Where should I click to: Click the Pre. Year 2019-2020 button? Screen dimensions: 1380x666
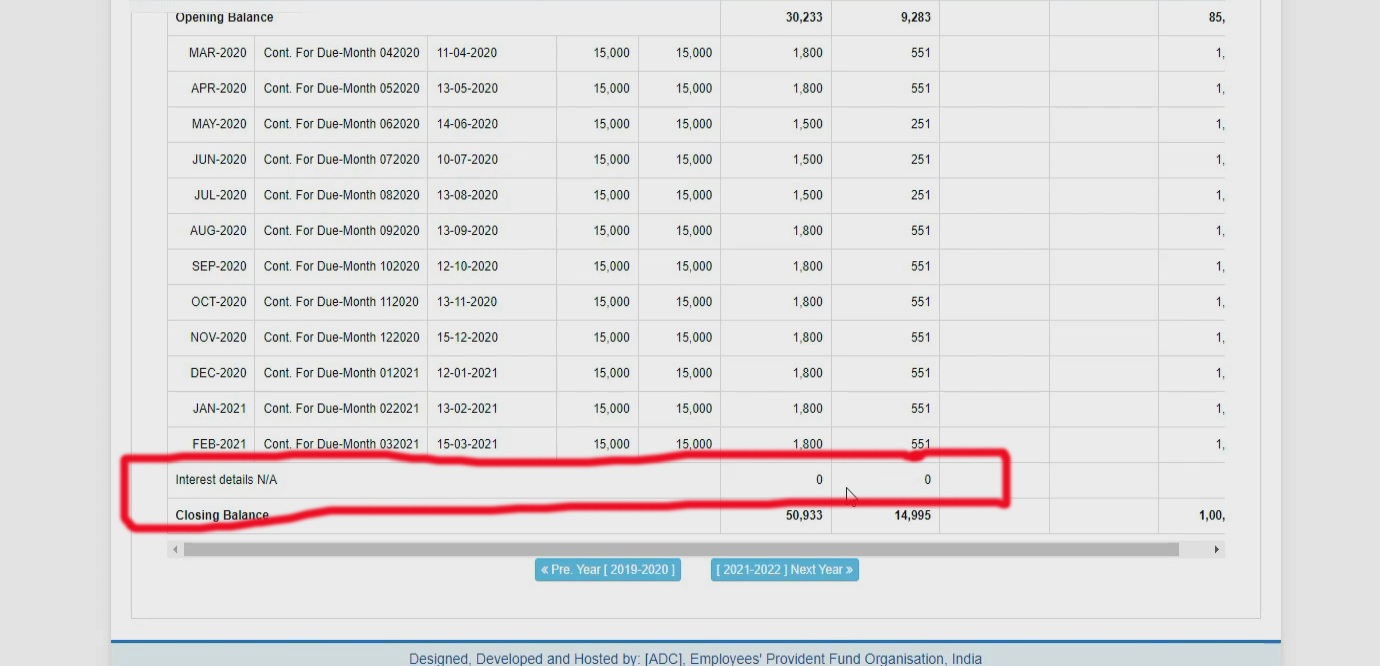(607, 570)
